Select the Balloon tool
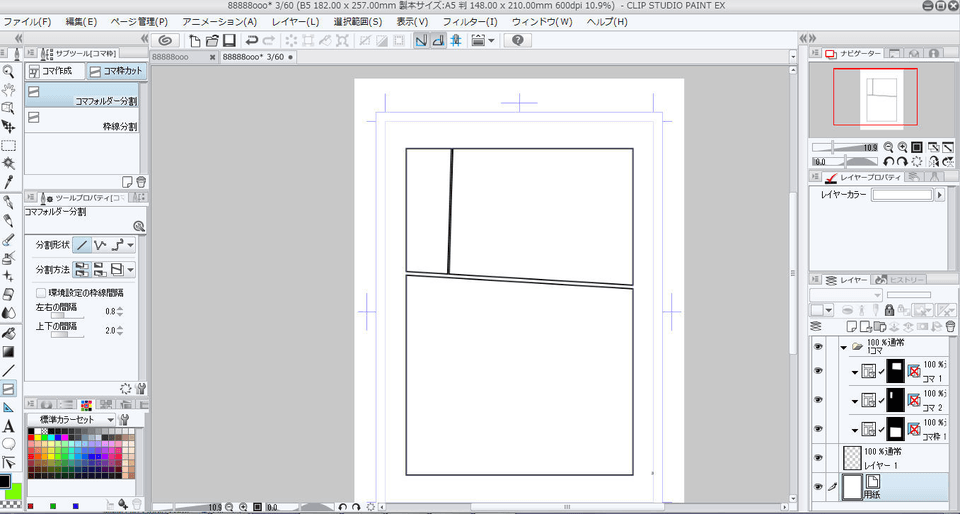 (x=8, y=443)
